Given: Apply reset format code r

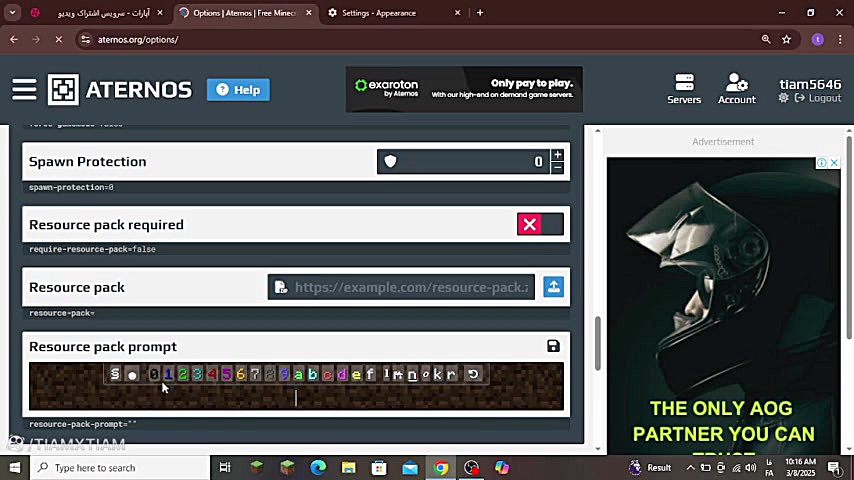Looking at the screenshot, I should coord(452,374).
